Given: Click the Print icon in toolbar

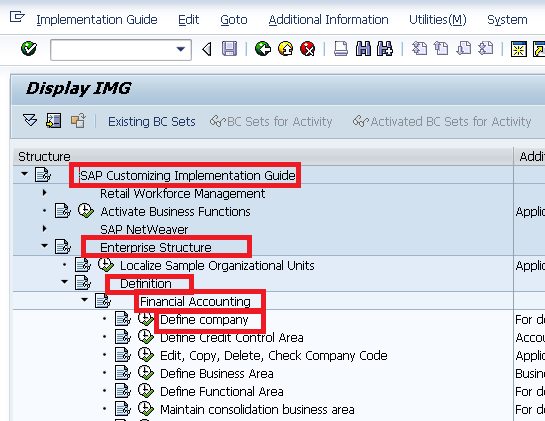Looking at the screenshot, I should [x=341, y=49].
